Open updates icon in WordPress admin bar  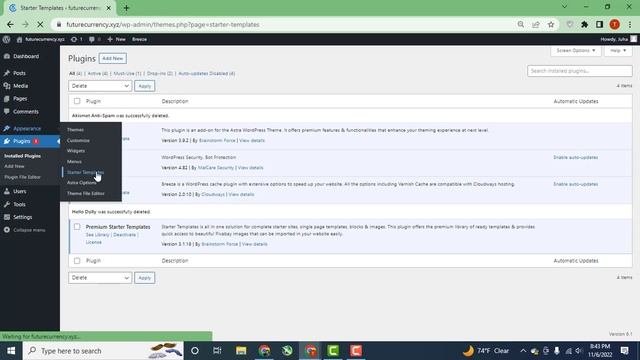click(76, 39)
